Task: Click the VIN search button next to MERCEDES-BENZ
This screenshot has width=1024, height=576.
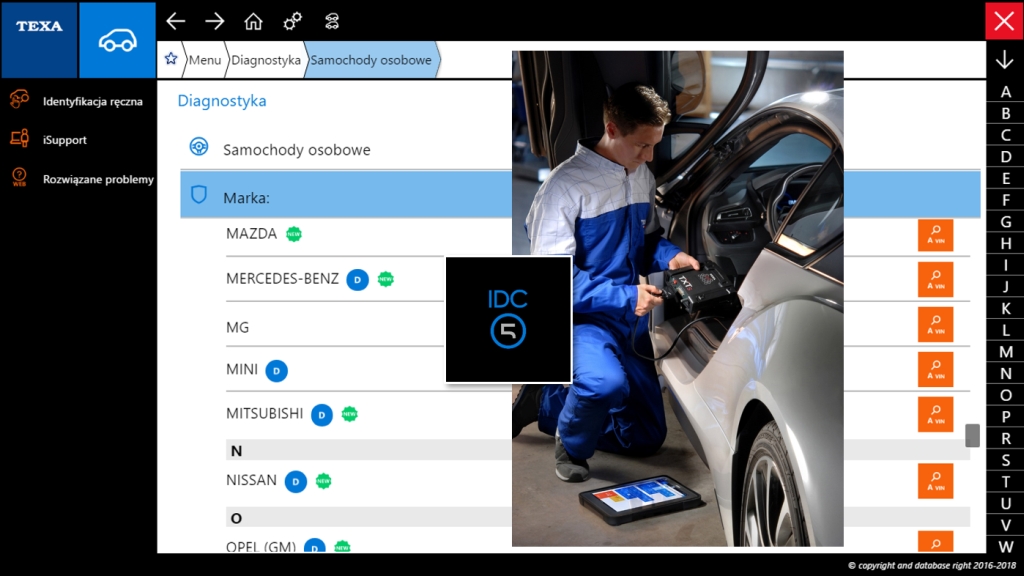Action: coord(936,278)
